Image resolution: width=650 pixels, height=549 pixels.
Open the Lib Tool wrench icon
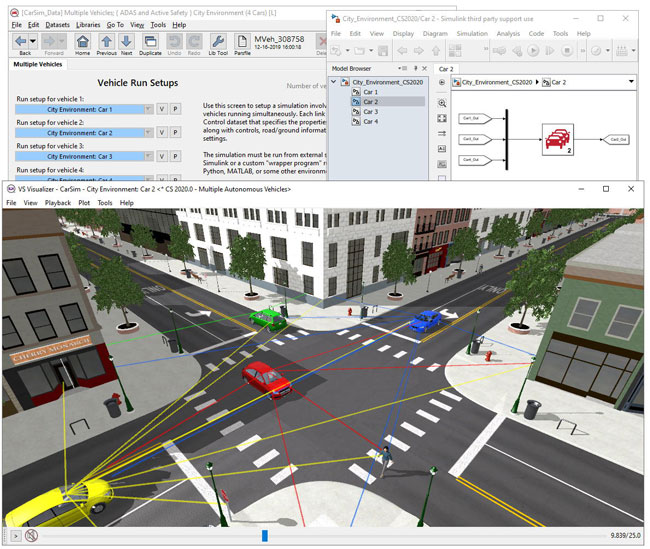coord(218,41)
